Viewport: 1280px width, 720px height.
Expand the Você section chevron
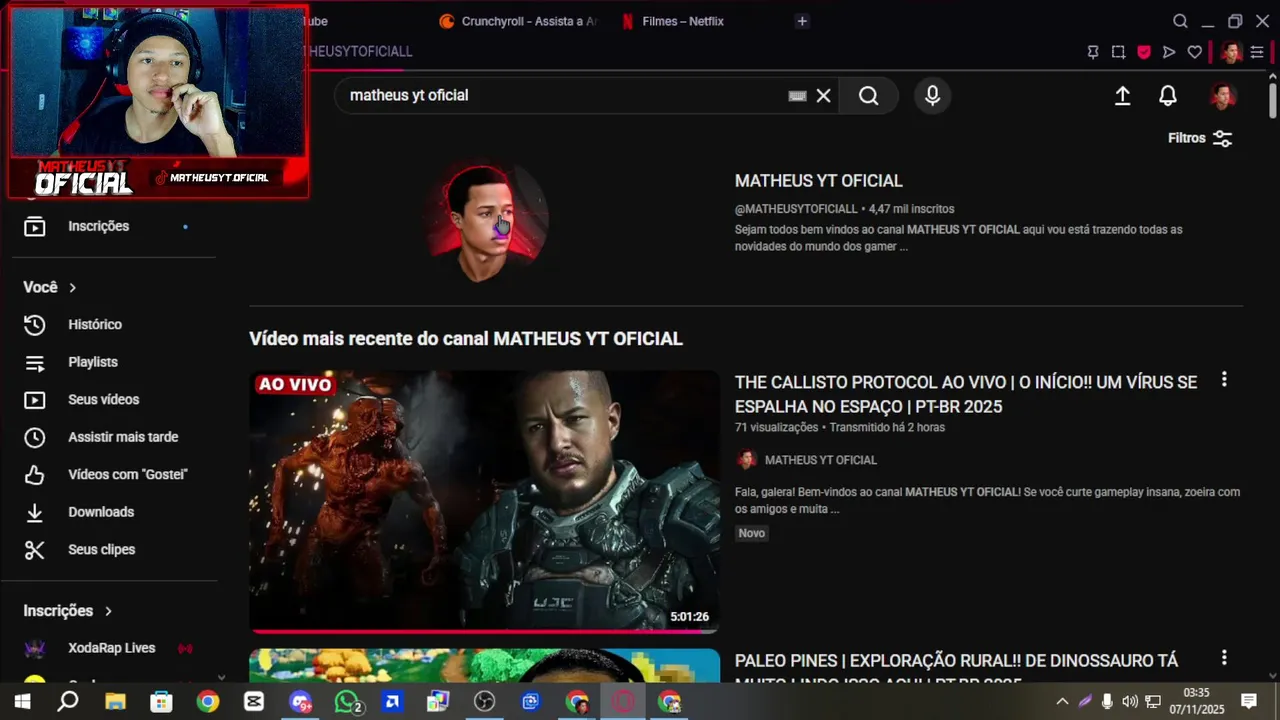pos(72,287)
